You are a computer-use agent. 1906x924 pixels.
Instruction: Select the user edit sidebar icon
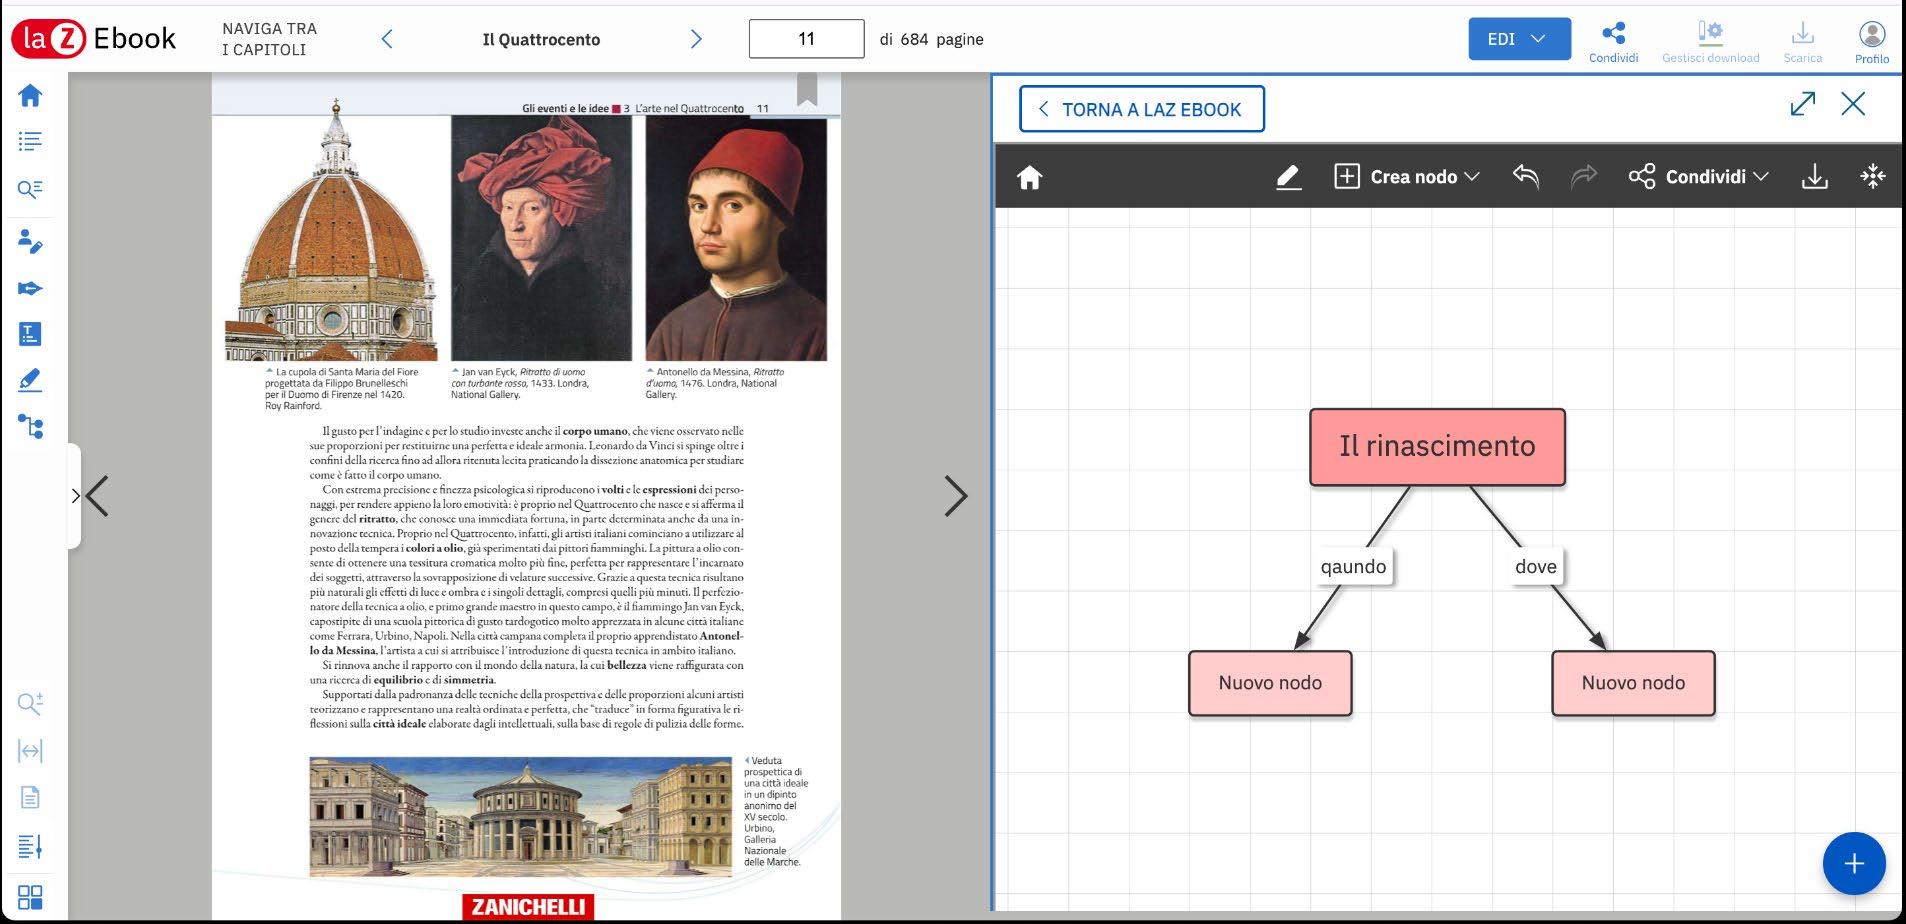(x=30, y=241)
